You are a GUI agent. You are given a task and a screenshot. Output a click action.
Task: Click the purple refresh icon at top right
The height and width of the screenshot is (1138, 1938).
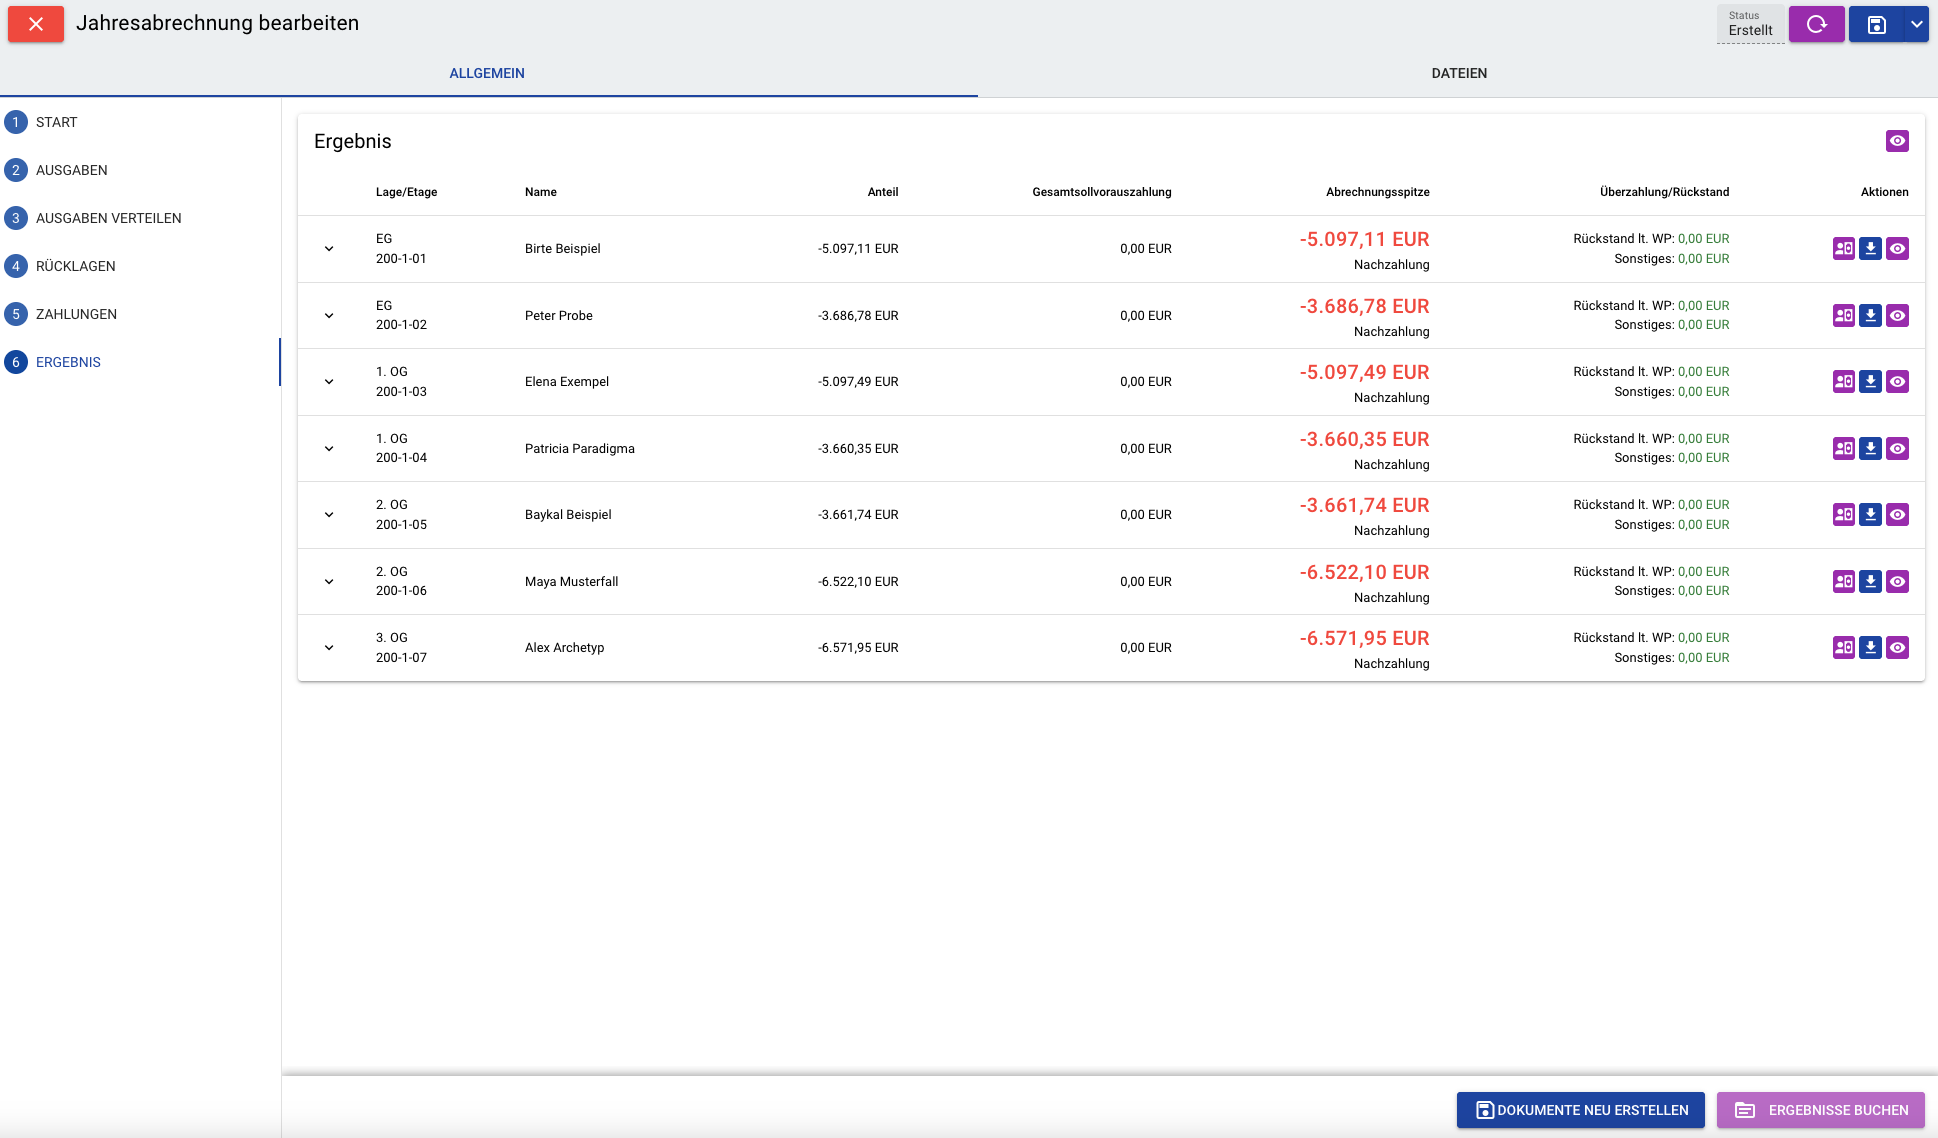pos(1816,24)
